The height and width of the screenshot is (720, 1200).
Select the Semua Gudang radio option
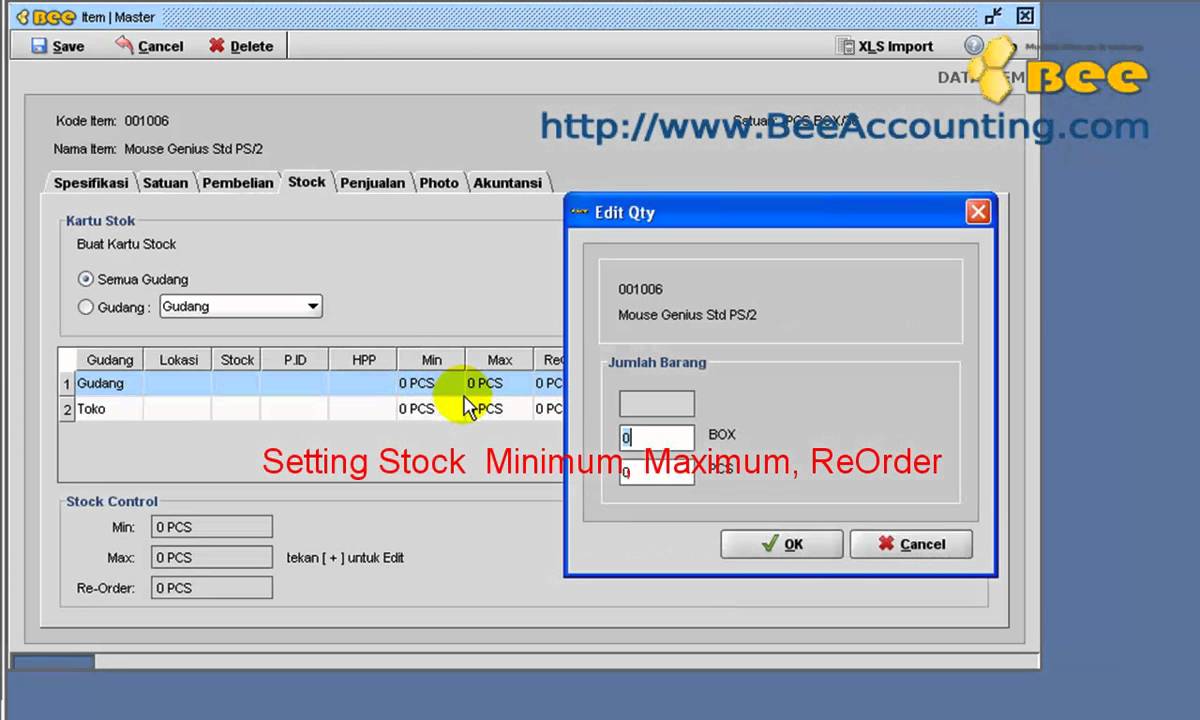(86, 279)
